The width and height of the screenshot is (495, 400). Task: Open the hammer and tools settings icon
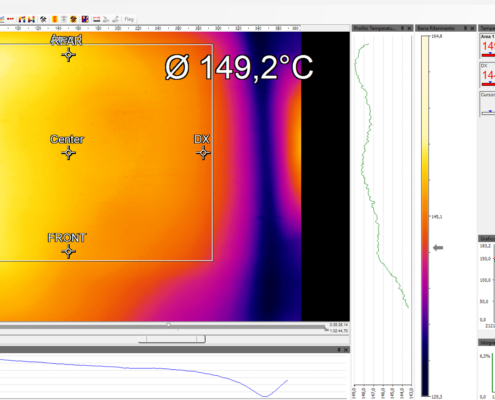point(43,19)
